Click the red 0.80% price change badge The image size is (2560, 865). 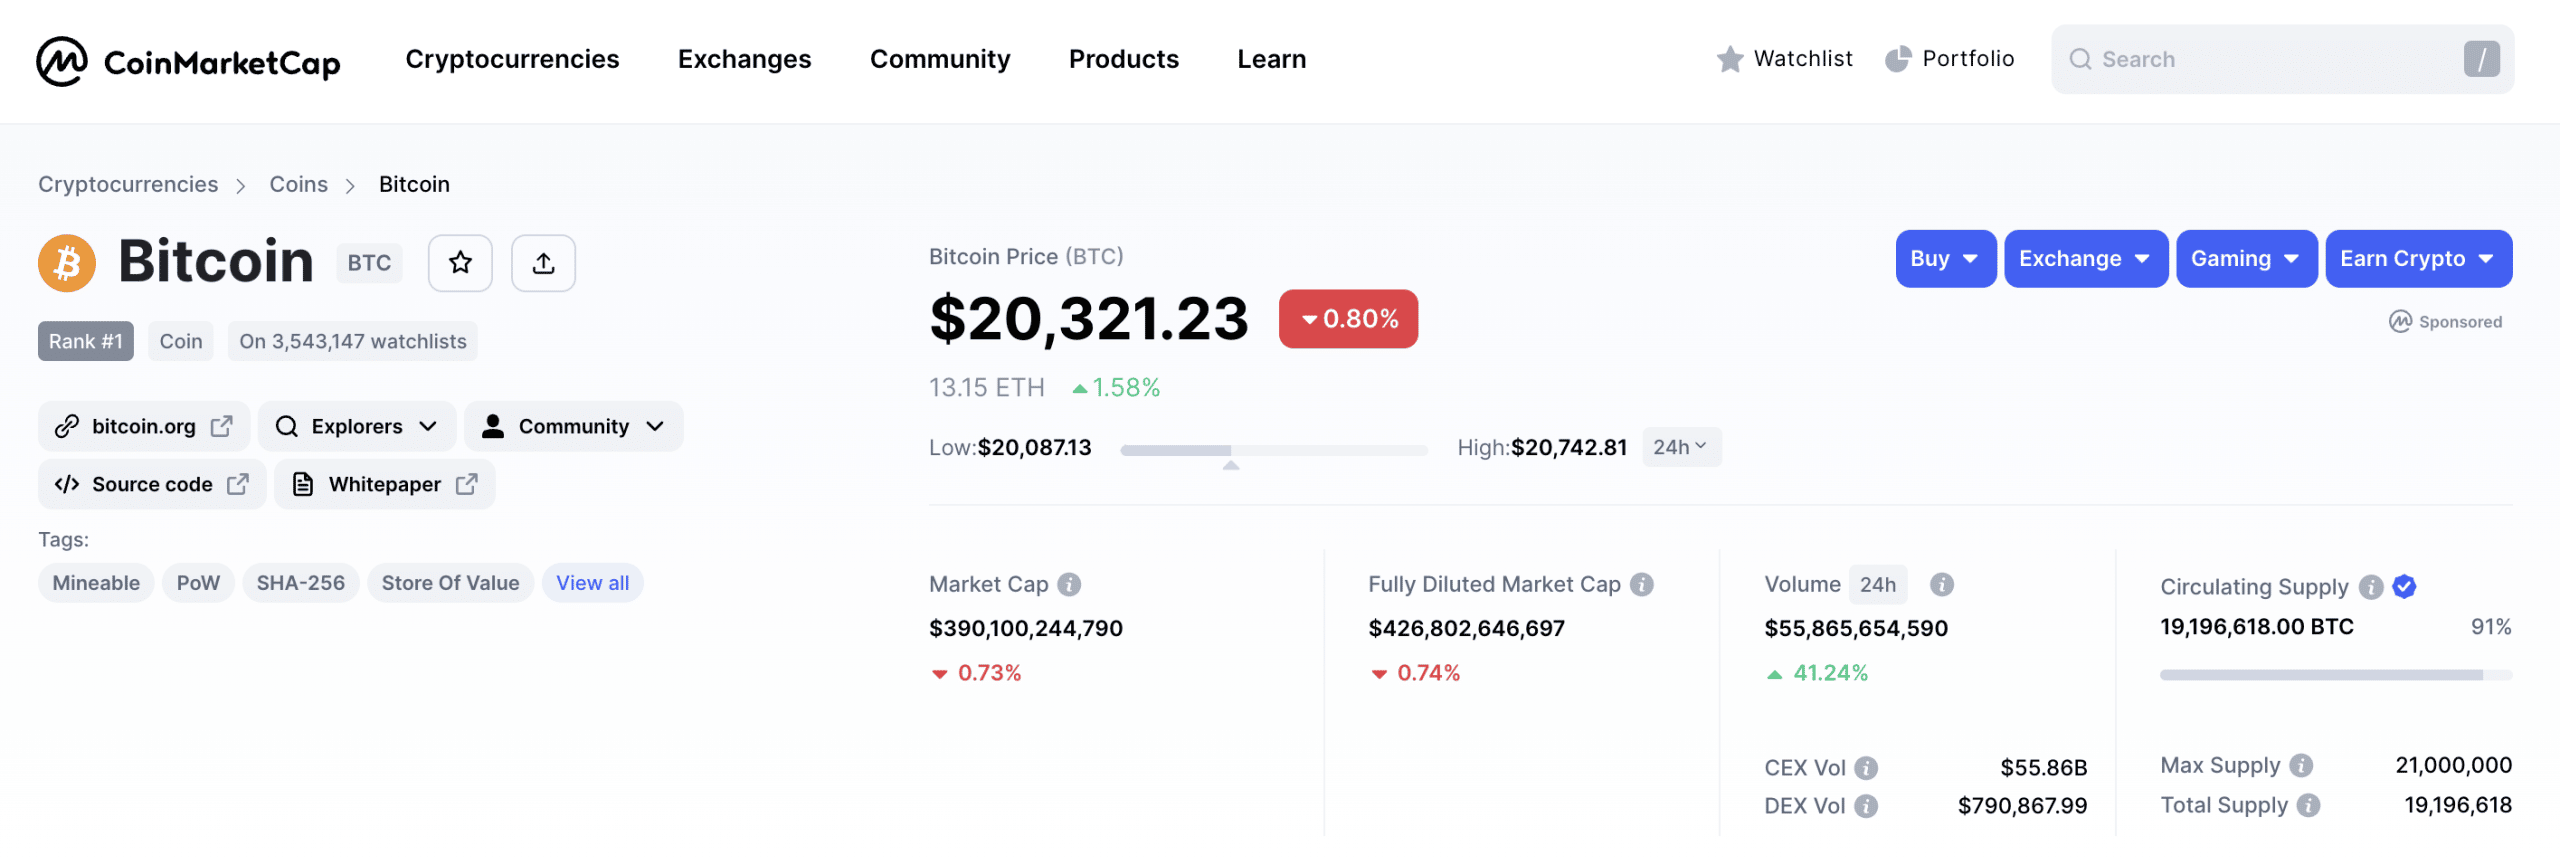coord(1348,319)
